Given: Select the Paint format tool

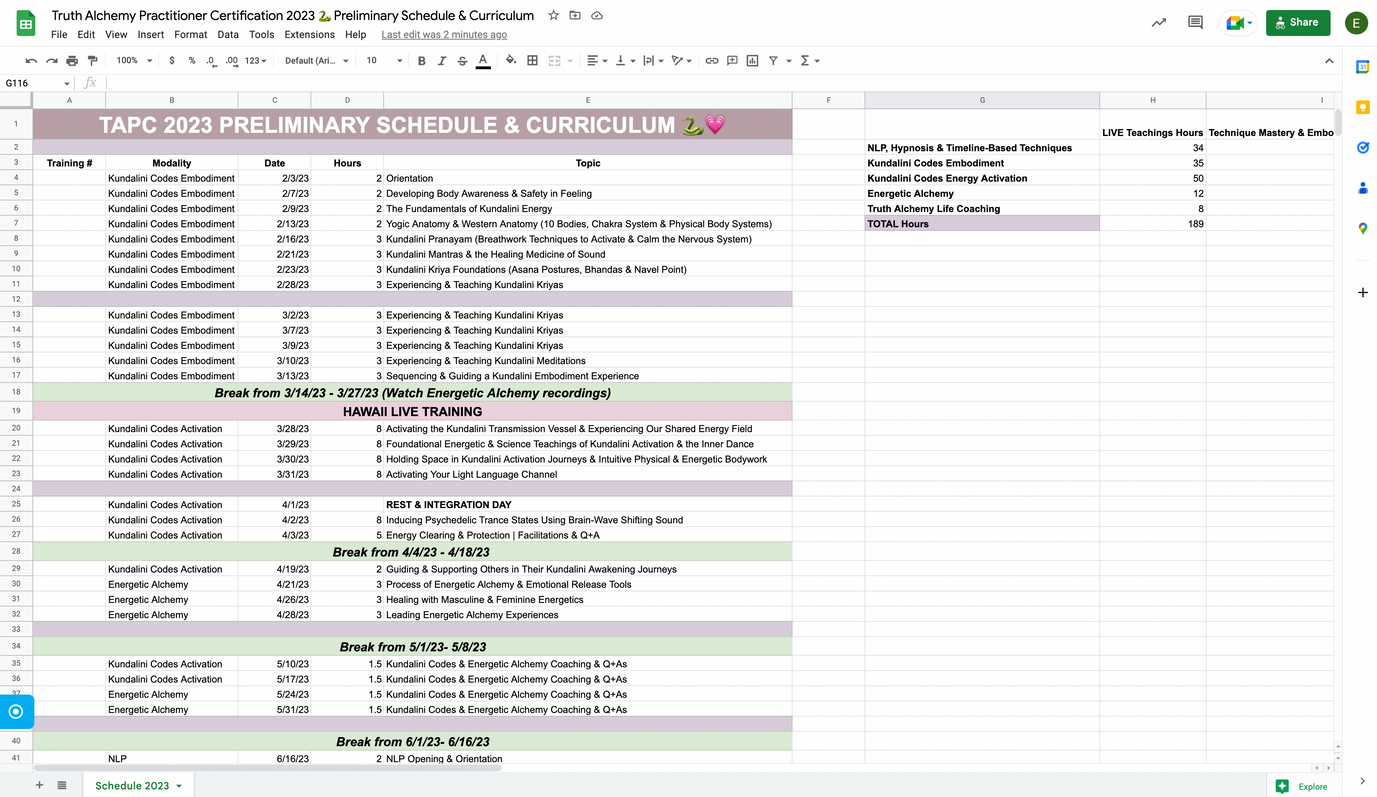Looking at the screenshot, I should (92, 61).
